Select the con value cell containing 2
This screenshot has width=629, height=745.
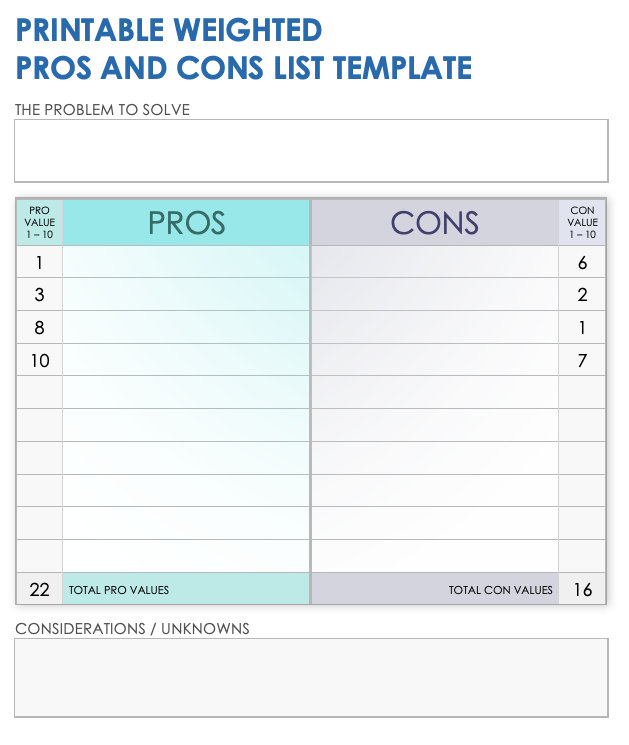pyautogui.click(x=582, y=295)
